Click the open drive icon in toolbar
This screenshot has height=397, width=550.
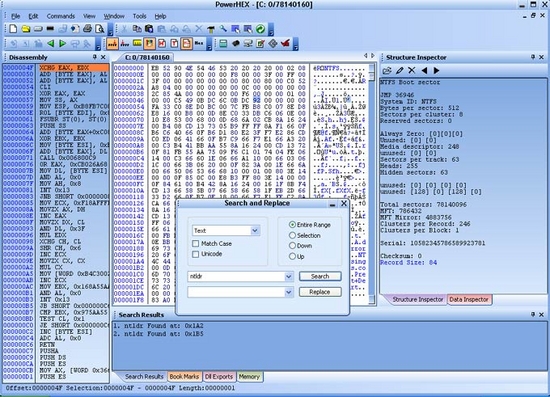(x=38, y=29)
